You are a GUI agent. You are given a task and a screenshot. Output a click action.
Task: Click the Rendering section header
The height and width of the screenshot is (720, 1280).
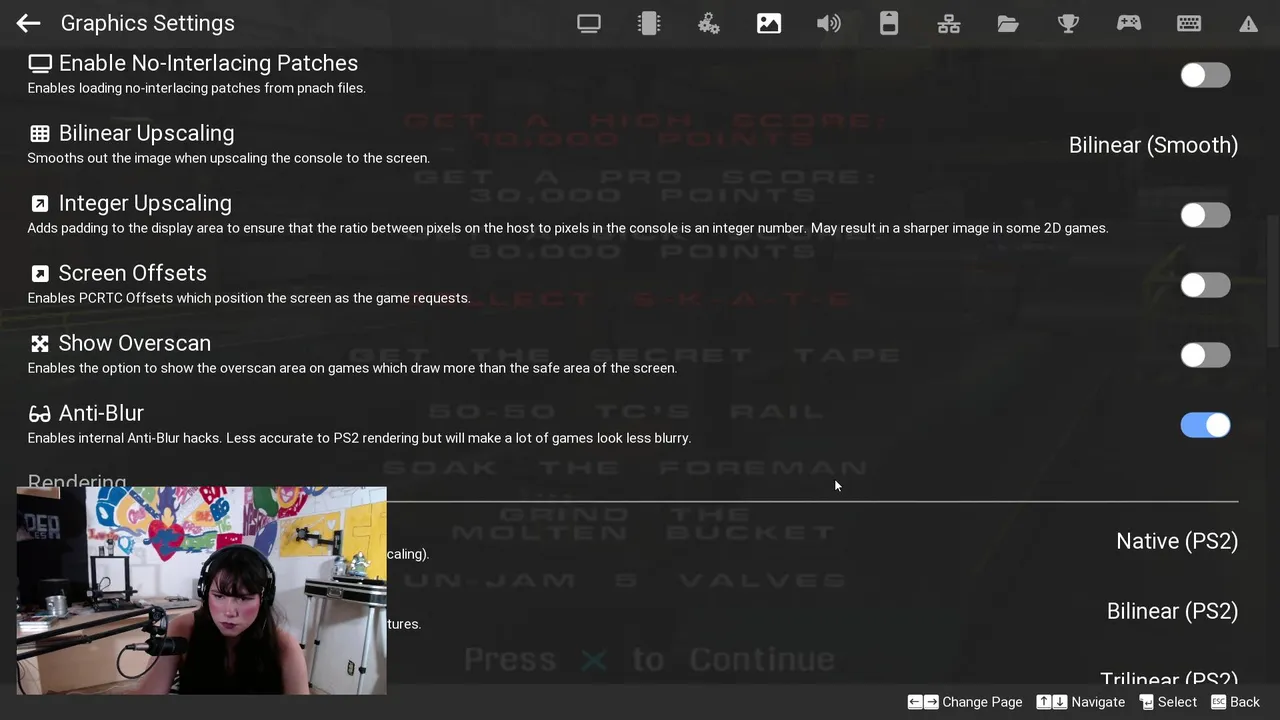[77, 481]
